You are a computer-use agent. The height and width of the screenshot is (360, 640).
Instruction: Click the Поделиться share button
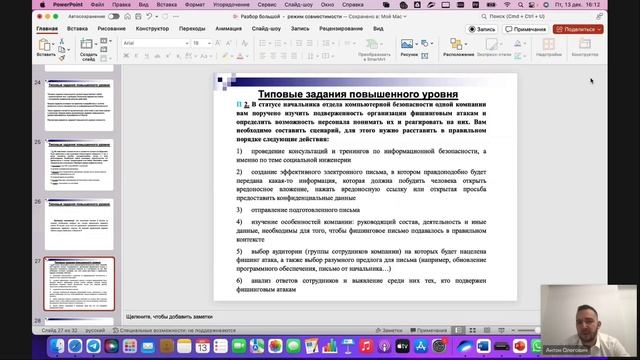578,29
